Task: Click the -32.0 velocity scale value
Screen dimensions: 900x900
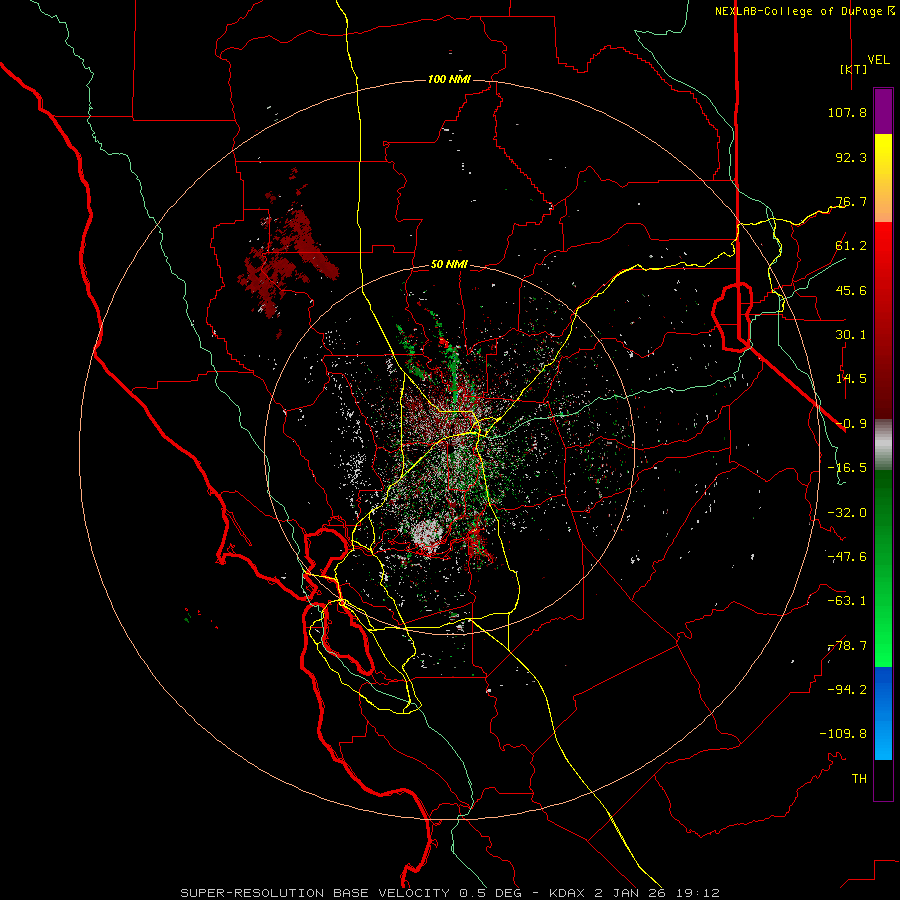Action: (847, 513)
